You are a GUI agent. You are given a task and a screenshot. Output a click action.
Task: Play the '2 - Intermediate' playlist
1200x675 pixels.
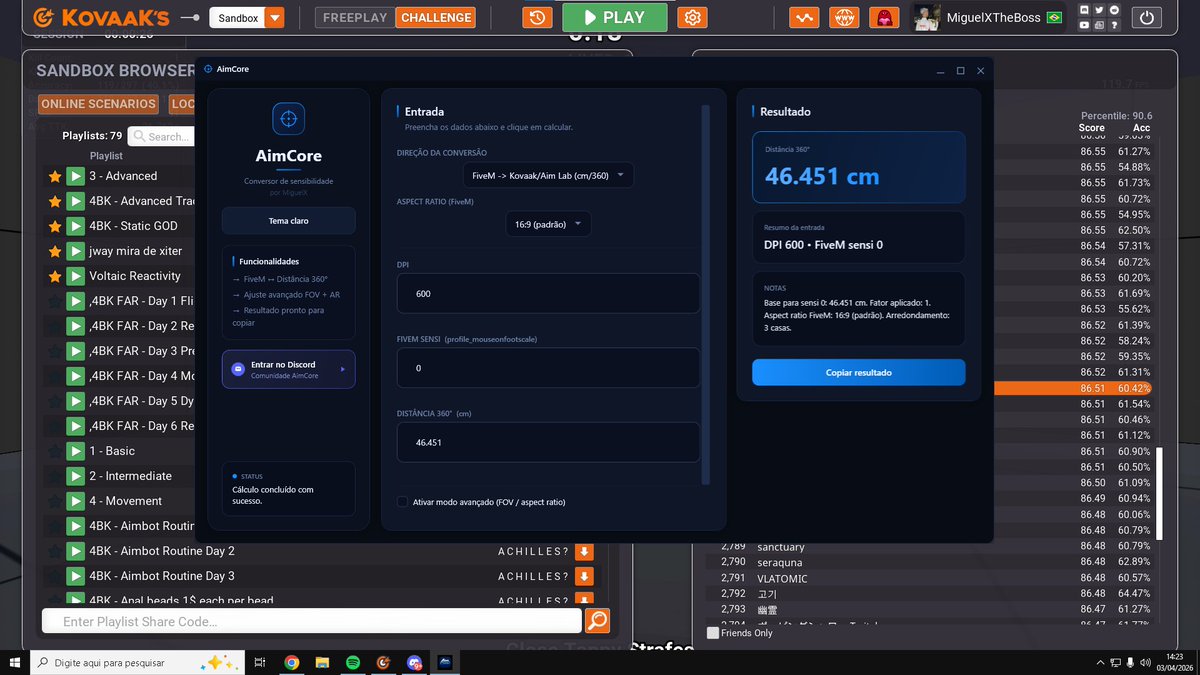pos(75,476)
